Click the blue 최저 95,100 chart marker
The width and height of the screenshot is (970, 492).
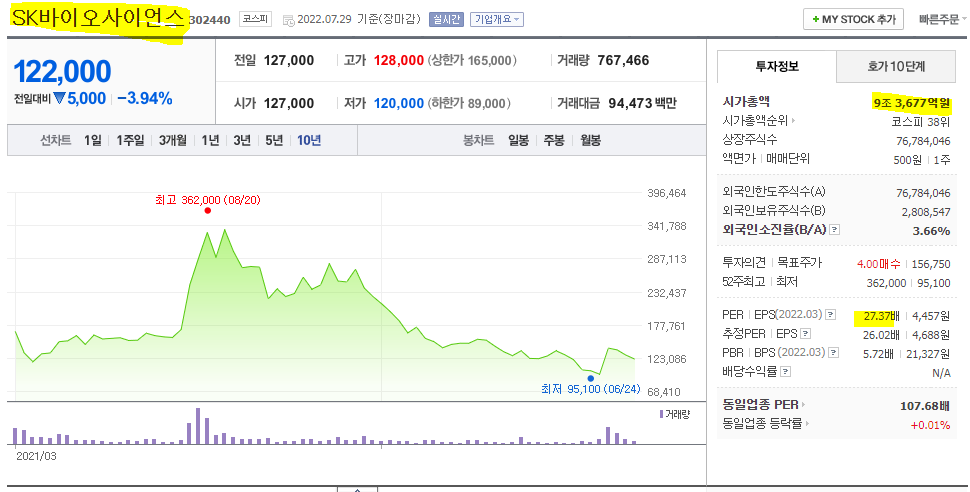591,378
